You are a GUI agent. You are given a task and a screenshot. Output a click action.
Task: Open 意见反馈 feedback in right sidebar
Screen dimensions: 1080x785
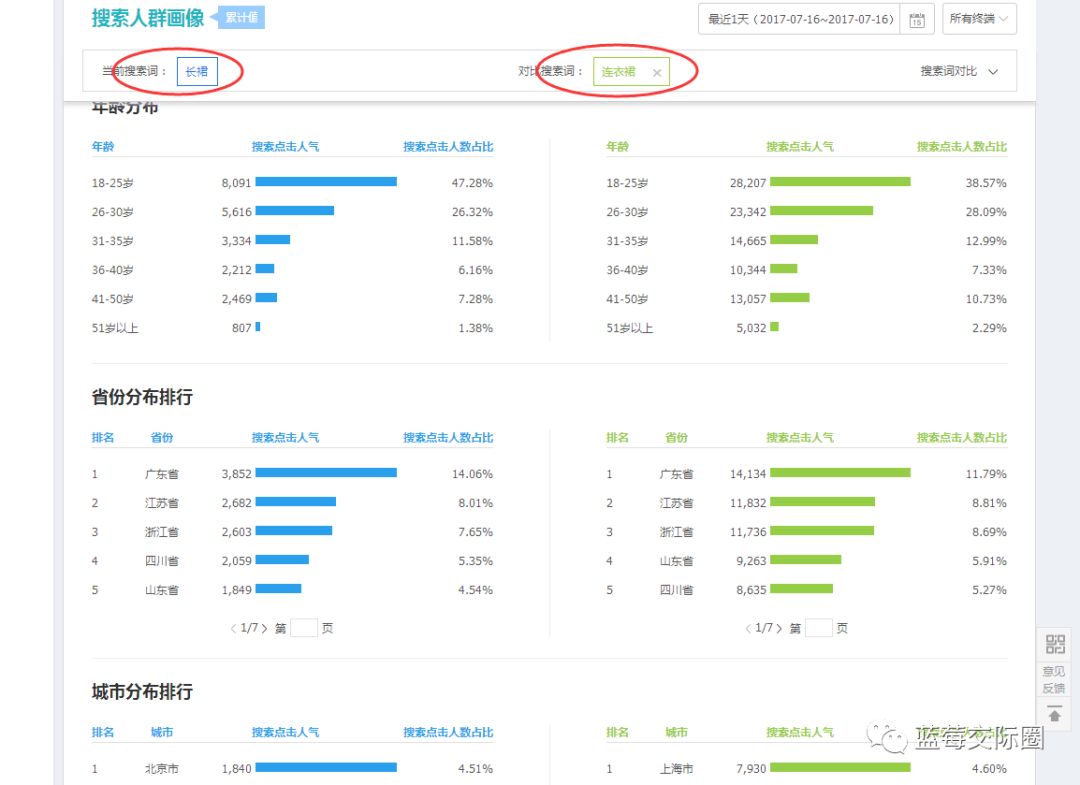coord(1054,680)
